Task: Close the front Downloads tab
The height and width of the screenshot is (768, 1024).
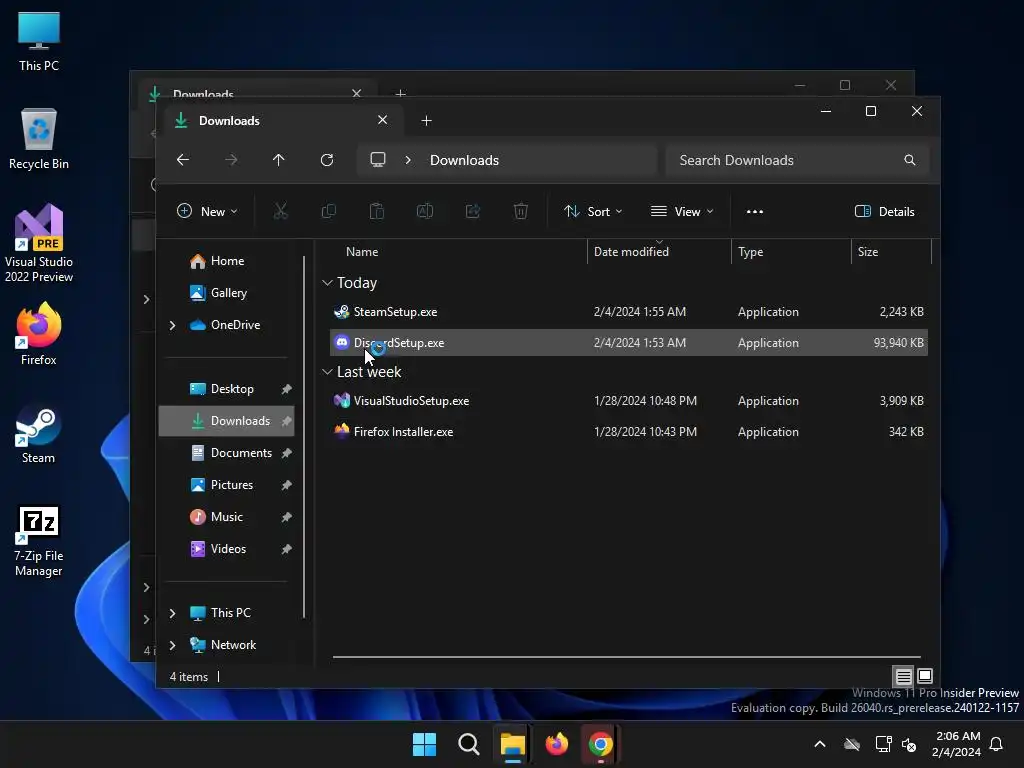Action: click(x=383, y=120)
